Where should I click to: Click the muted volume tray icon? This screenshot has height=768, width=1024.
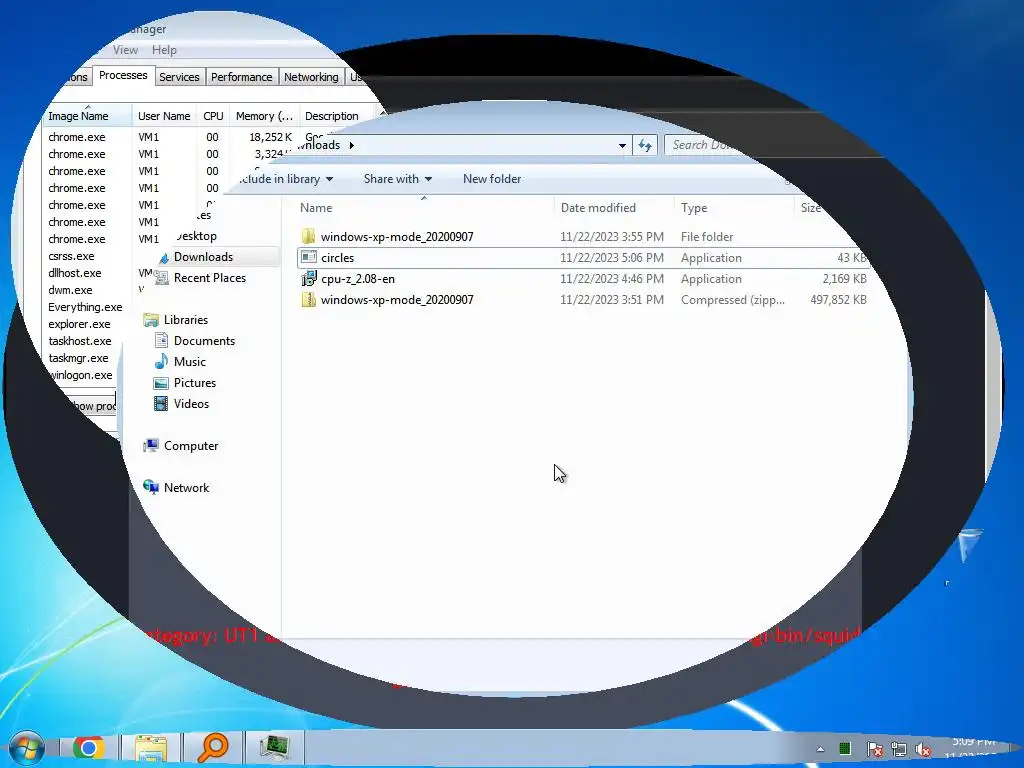click(923, 749)
